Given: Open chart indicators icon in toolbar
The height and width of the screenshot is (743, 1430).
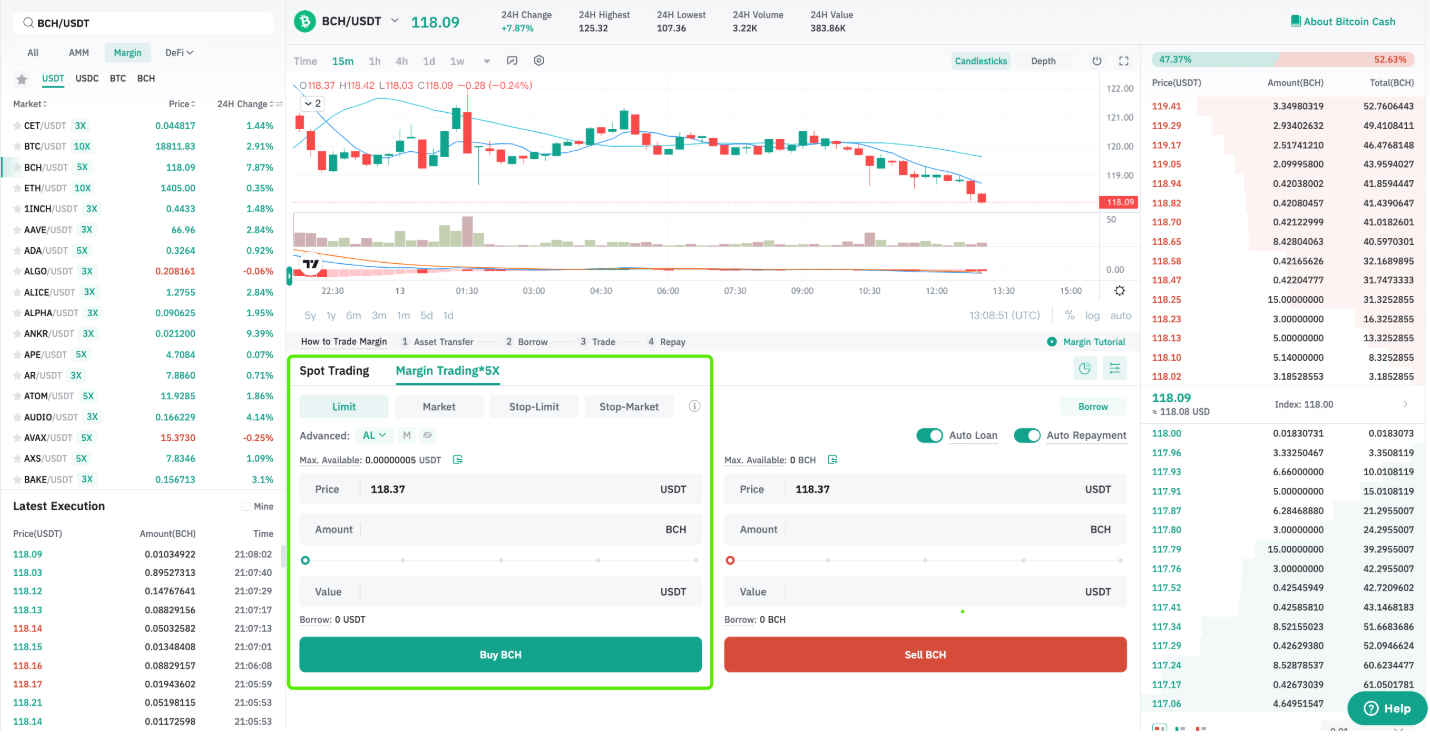Looking at the screenshot, I should coord(513,61).
